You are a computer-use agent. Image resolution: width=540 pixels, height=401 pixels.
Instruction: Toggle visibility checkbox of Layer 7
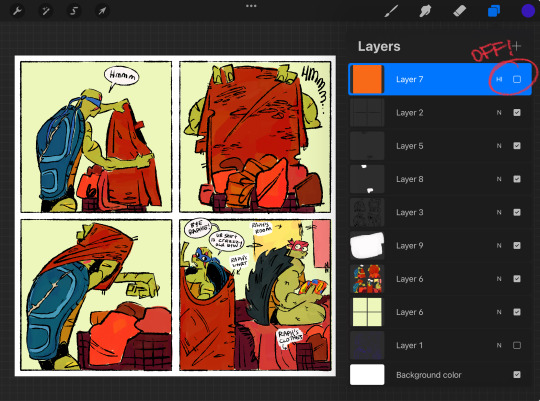pos(517,79)
